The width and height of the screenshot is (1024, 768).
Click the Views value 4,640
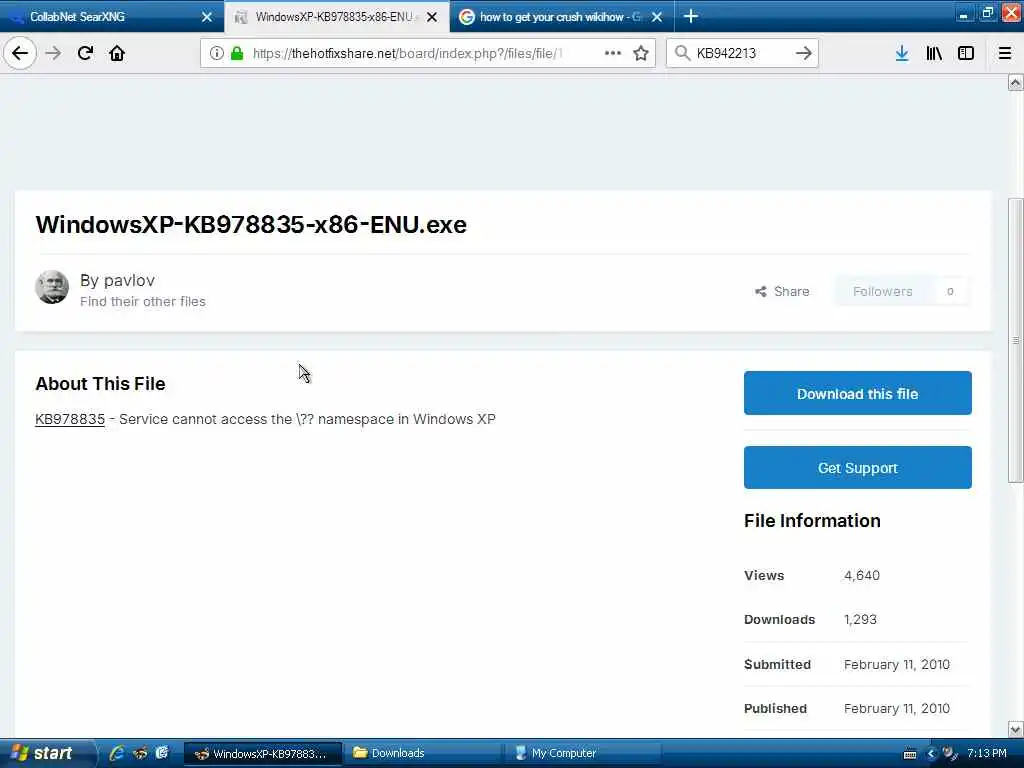861,575
